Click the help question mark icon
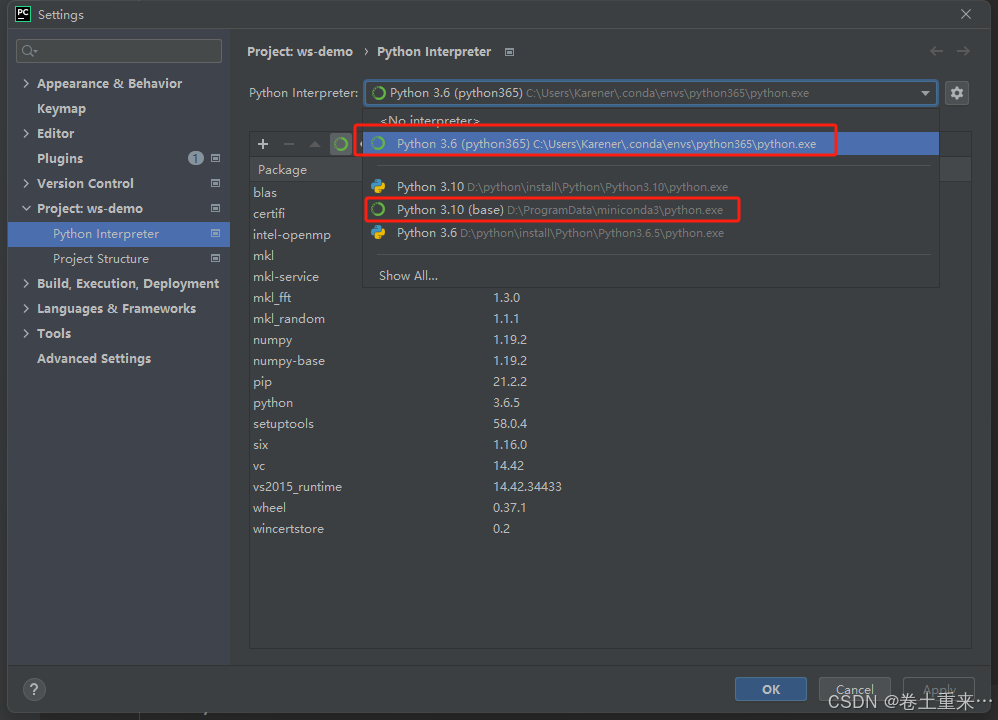 coord(34,689)
